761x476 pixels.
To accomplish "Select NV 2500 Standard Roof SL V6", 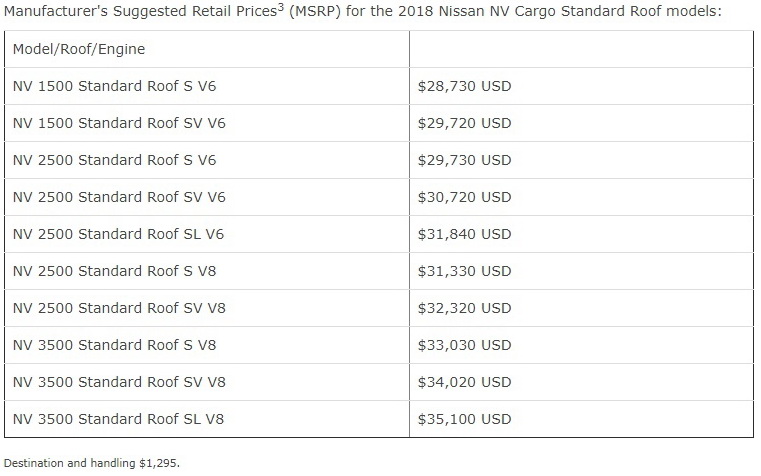I will click(118, 234).
